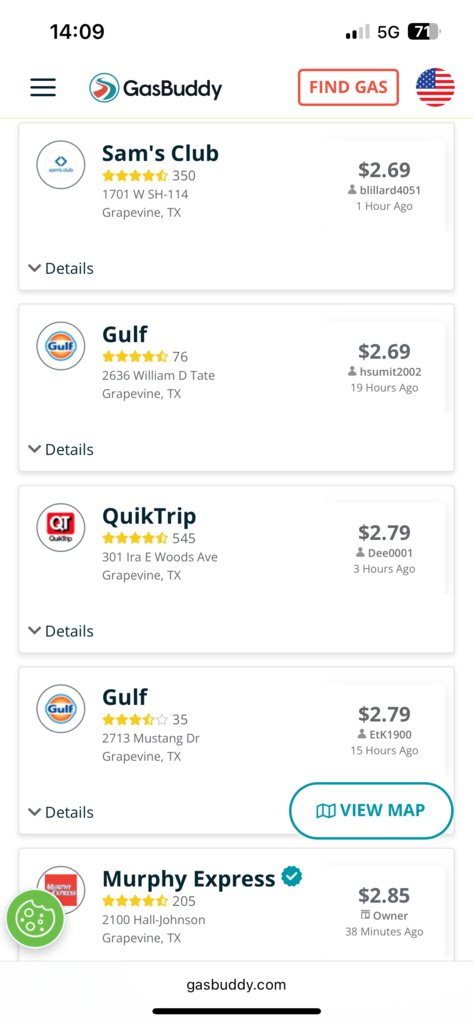Image resolution: width=473 pixels, height=1024 pixels.
Task: Tap the Gulf logo for Mustang Dr
Action: point(61,709)
